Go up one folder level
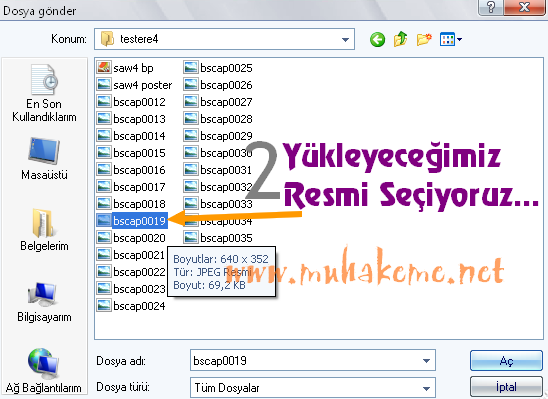548x399 pixels. tap(401, 39)
